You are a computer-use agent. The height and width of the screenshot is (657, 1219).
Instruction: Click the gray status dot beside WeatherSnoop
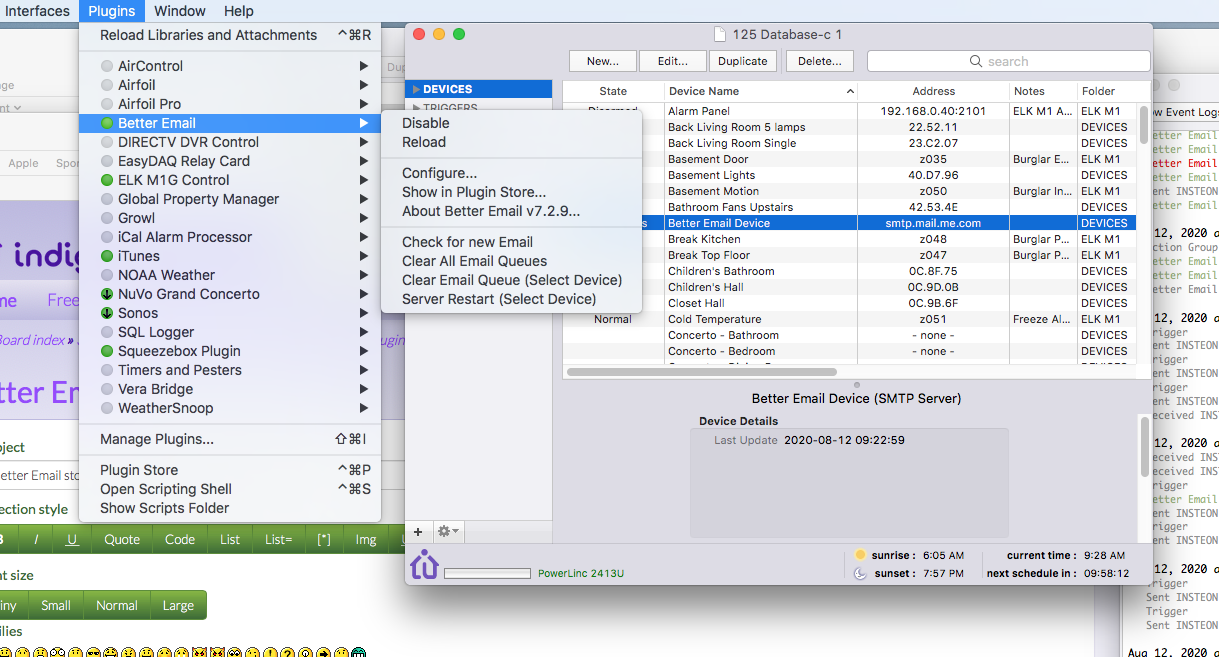click(107, 408)
